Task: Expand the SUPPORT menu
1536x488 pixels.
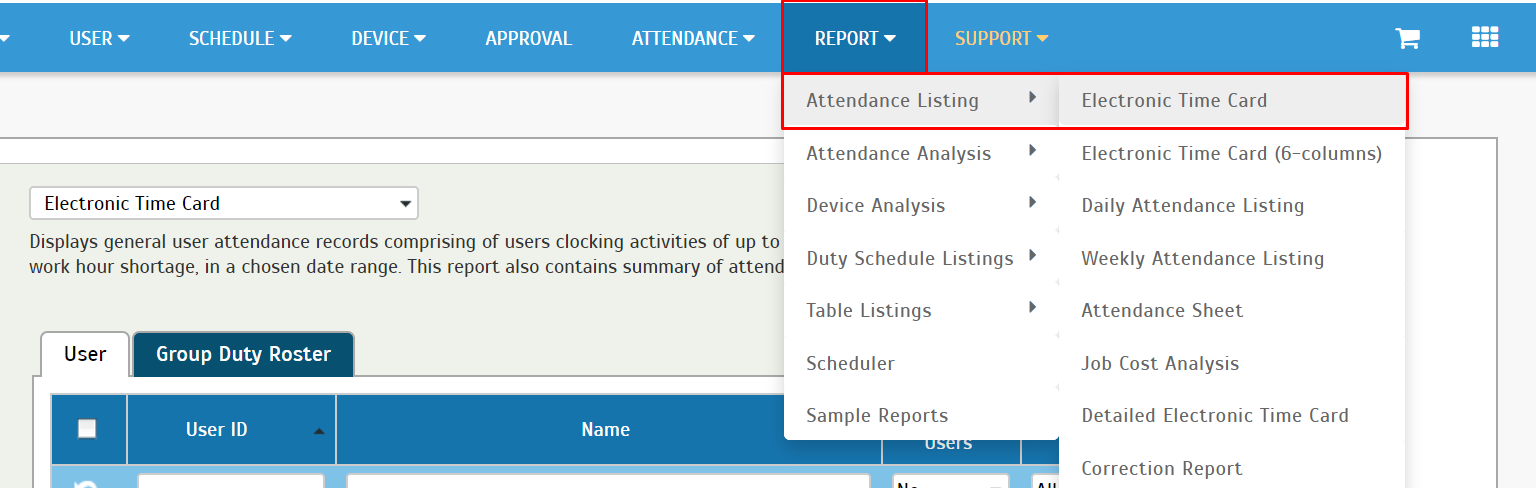Action: tap(1001, 38)
